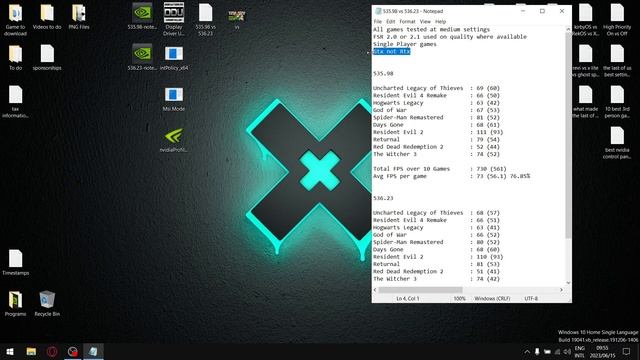The height and width of the screenshot is (360, 640).
Task: Select the 'kirbyOS vs ReviOS' desktop file
Action: point(585,20)
